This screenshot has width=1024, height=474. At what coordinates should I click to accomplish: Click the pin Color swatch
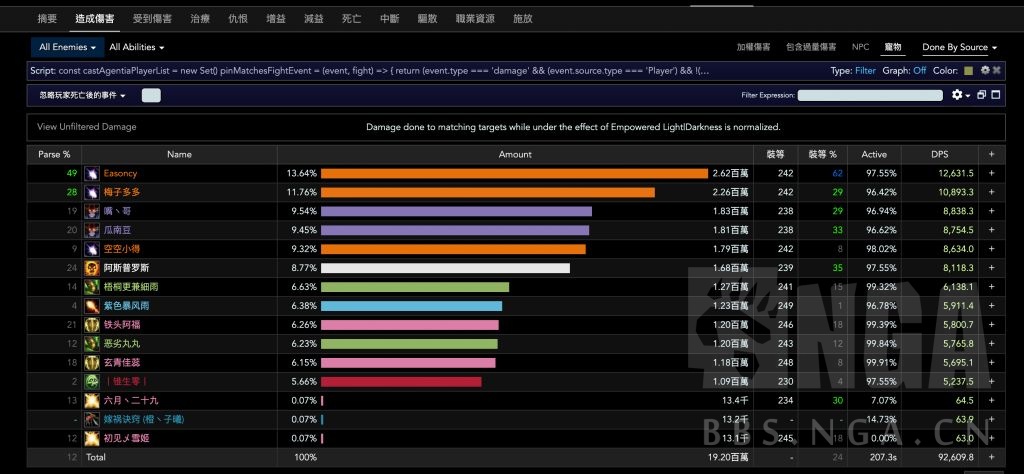coord(968,71)
